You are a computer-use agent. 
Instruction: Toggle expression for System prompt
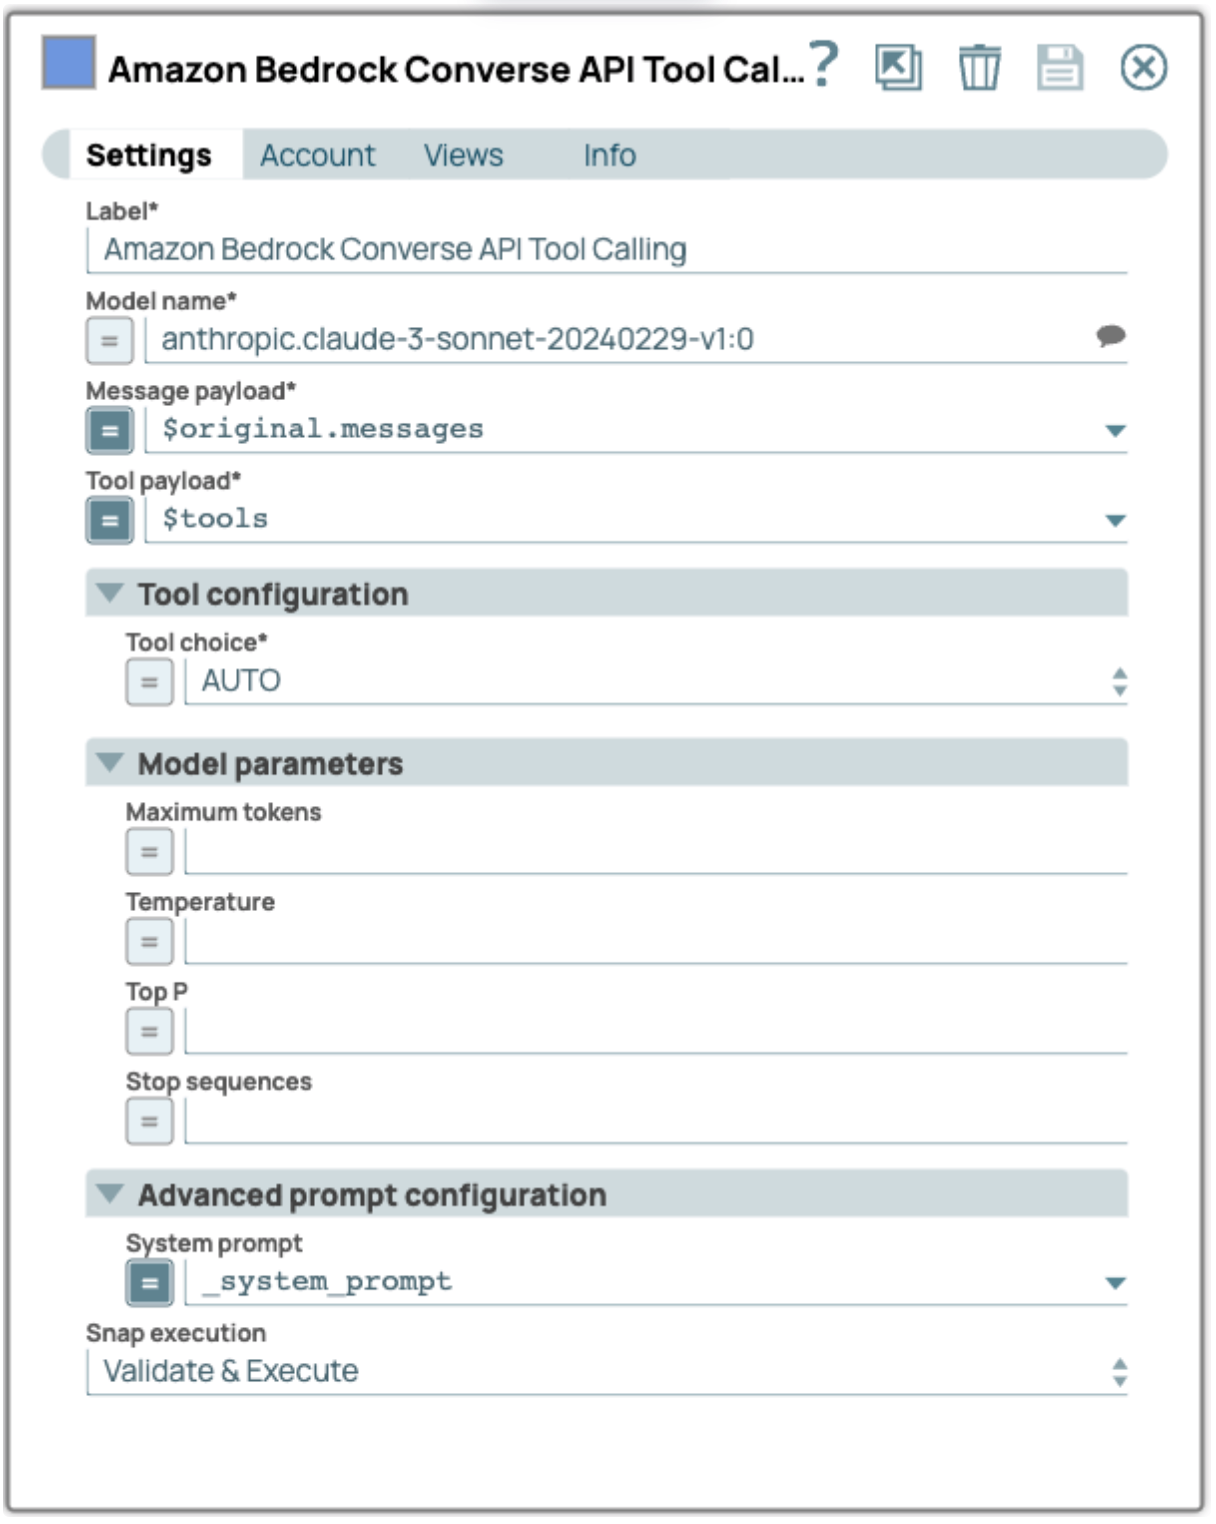coord(150,1283)
